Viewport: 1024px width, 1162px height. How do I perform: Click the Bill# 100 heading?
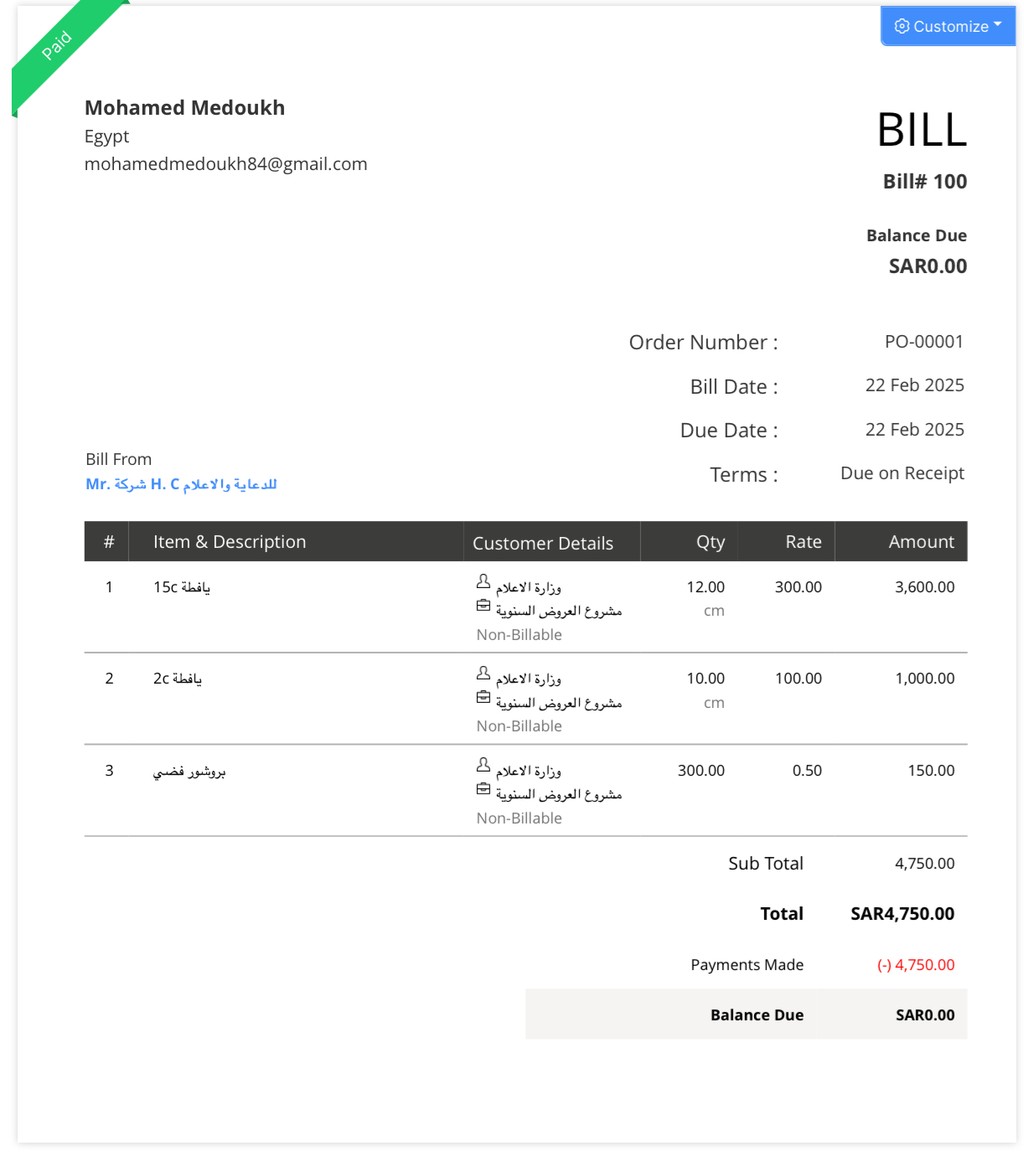point(924,182)
